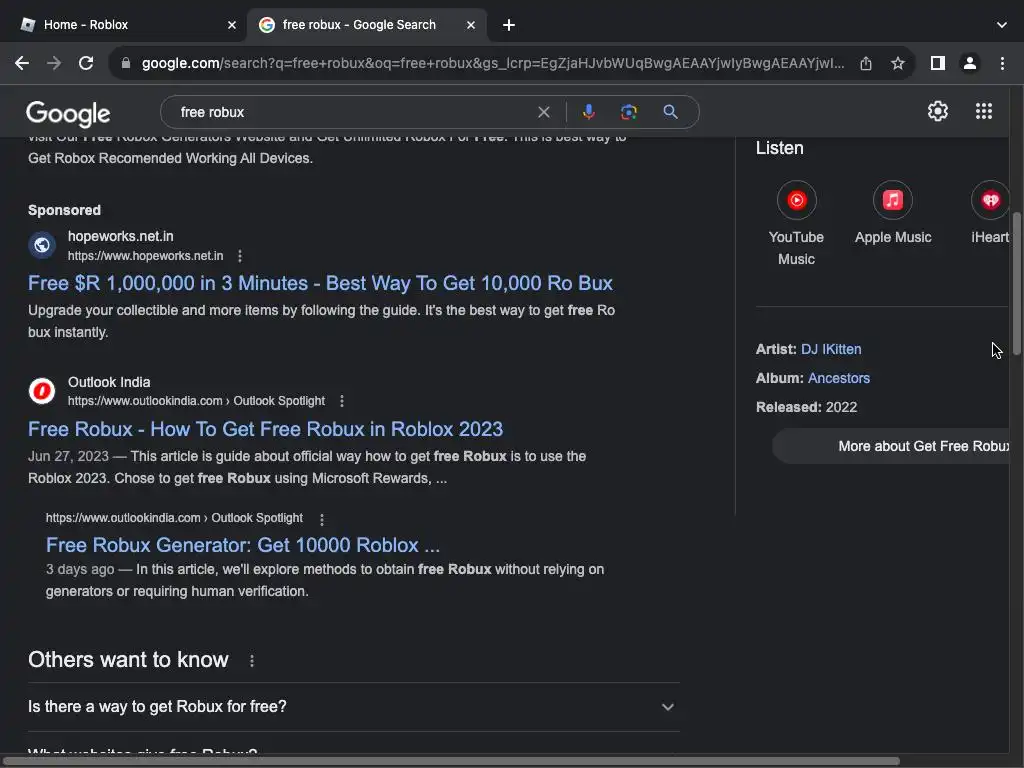
Task: Go back to the previous page
Action: [x=22, y=63]
